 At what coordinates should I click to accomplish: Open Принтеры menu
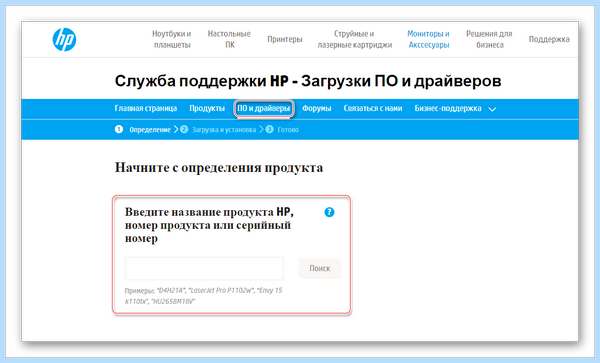coord(285,39)
